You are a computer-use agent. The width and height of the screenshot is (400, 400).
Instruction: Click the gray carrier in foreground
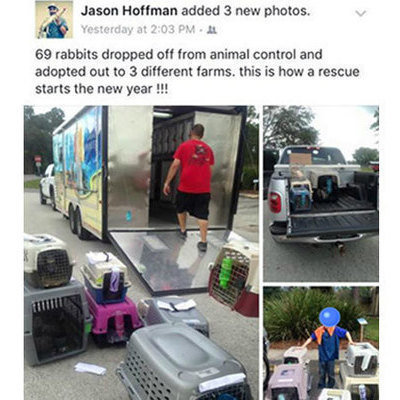(x=182, y=363)
